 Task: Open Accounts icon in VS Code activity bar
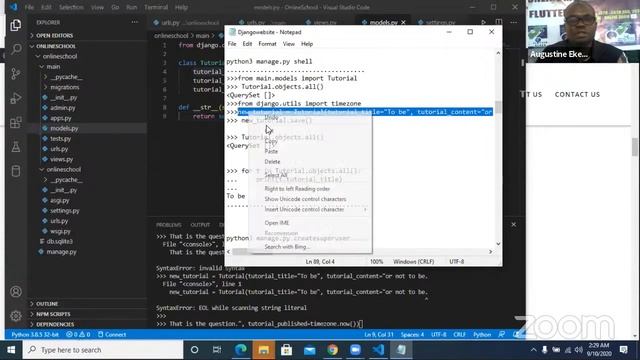point(16,292)
